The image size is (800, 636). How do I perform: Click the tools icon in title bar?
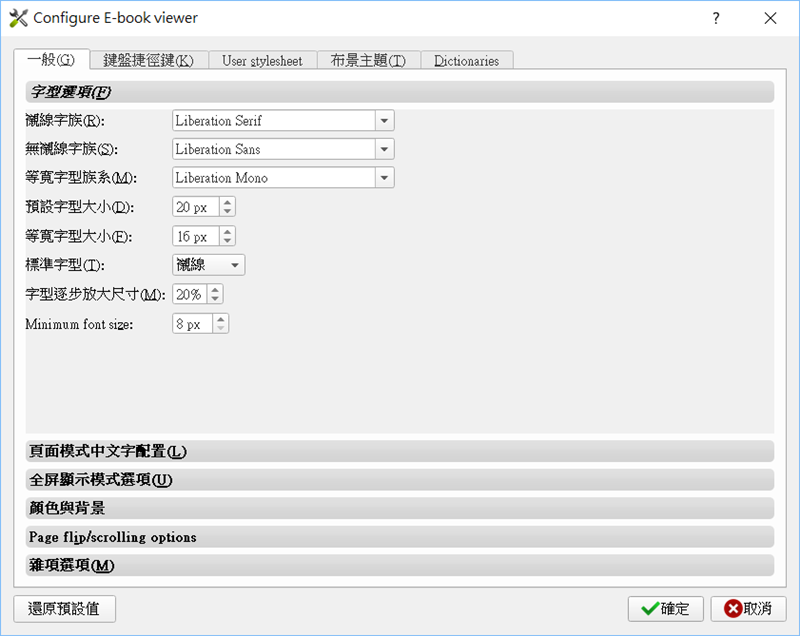[x=18, y=18]
